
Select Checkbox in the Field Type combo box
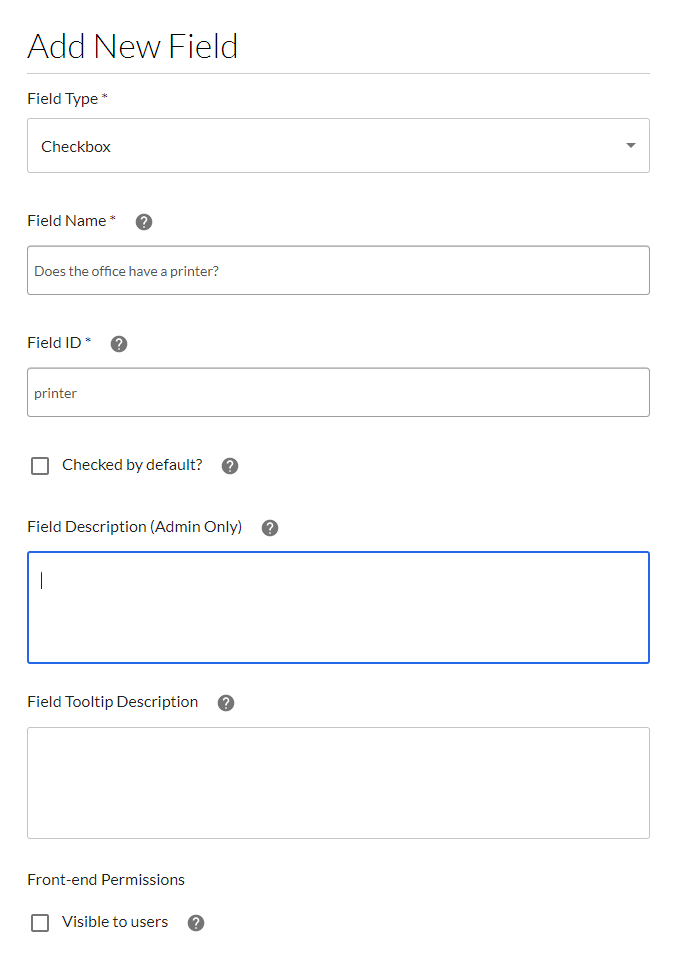point(337,145)
